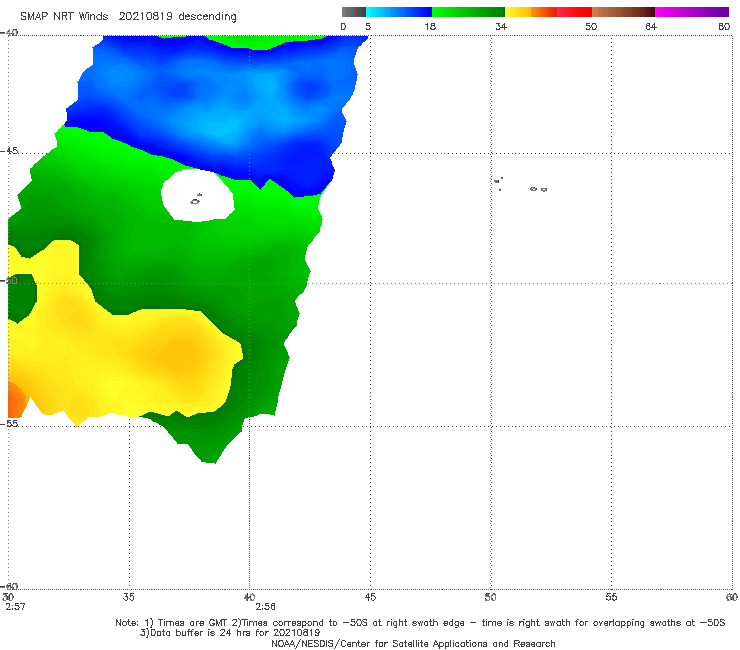Click the color bar label '18'
This screenshot has width=740, height=650.
pos(430,27)
